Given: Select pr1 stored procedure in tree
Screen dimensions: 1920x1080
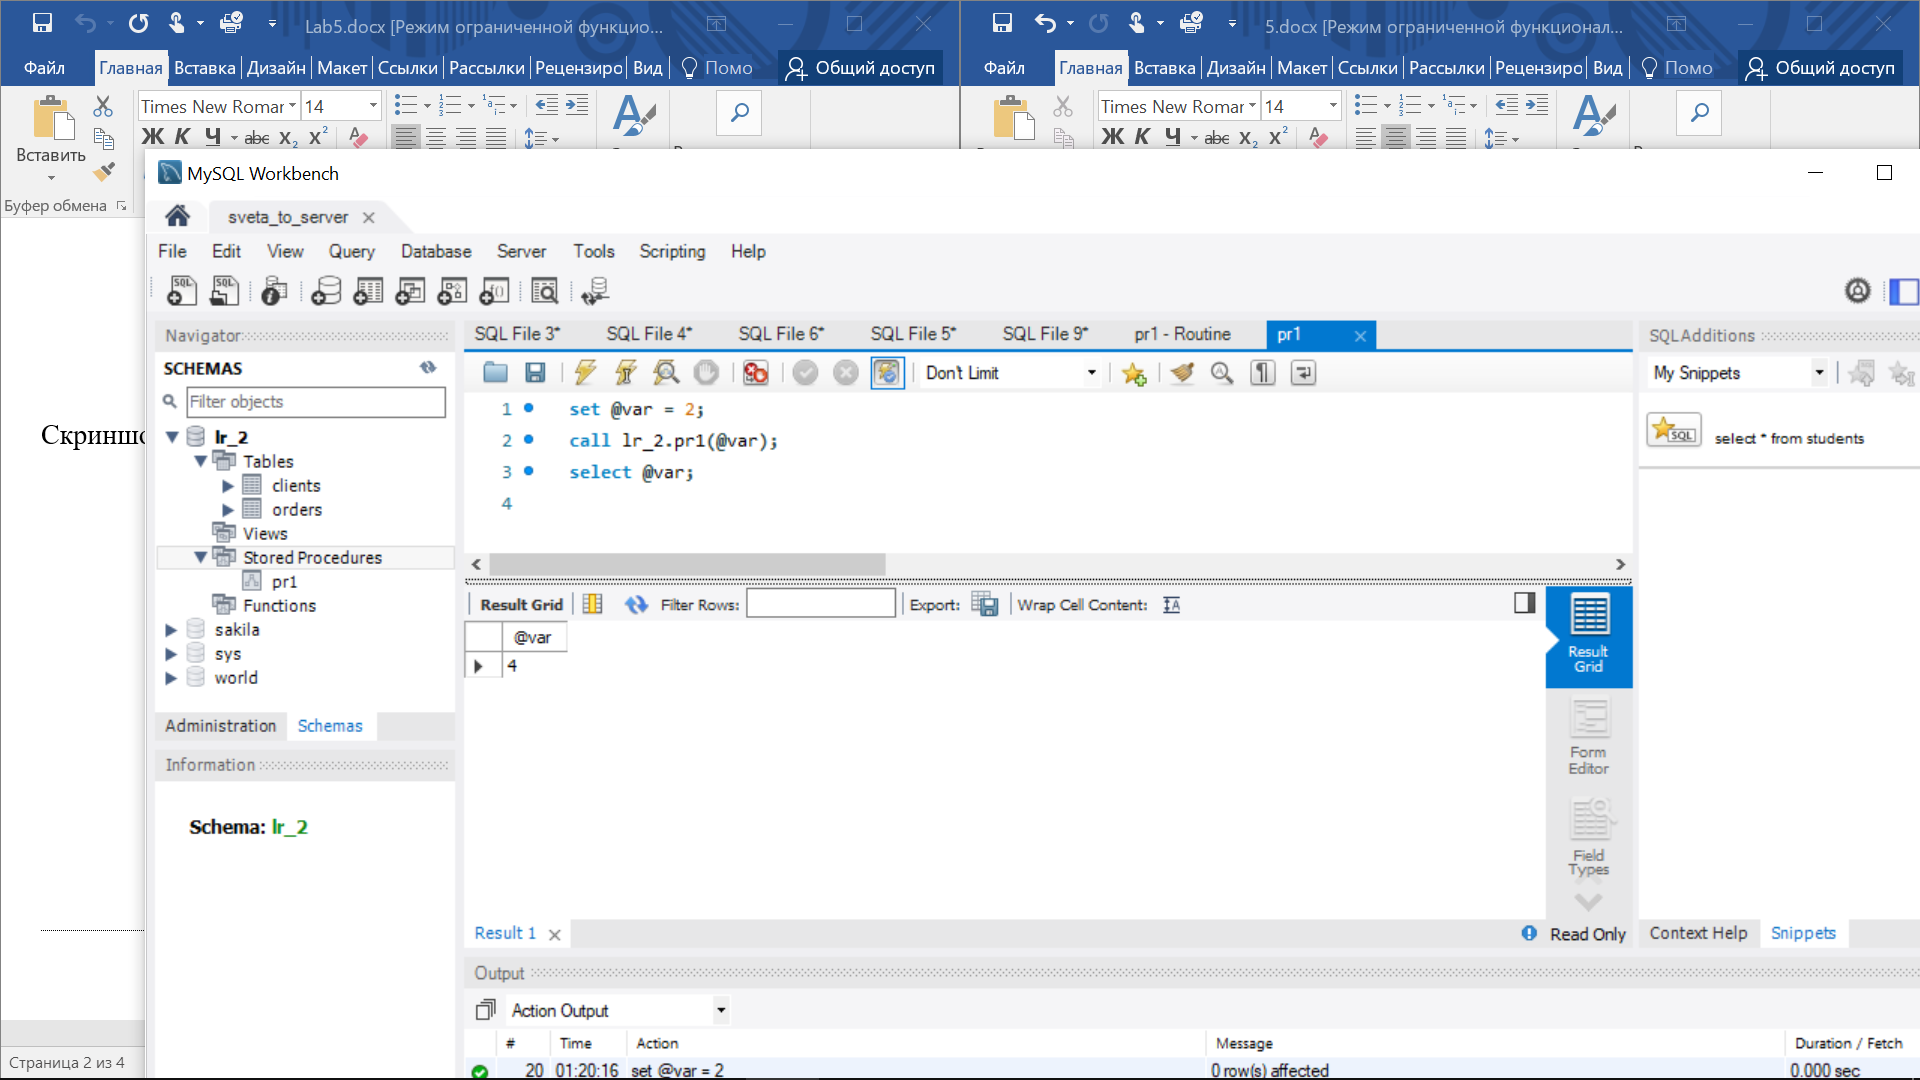Looking at the screenshot, I should (284, 582).
